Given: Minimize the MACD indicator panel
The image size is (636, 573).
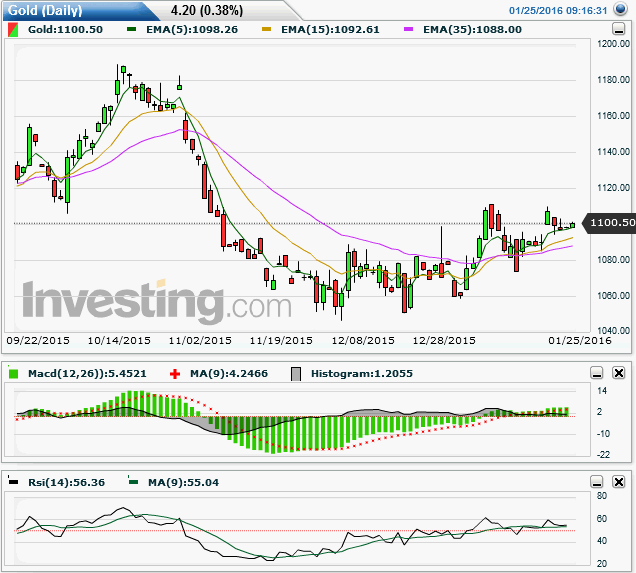Looking at the screenshot, I should [x=597, y=373].
